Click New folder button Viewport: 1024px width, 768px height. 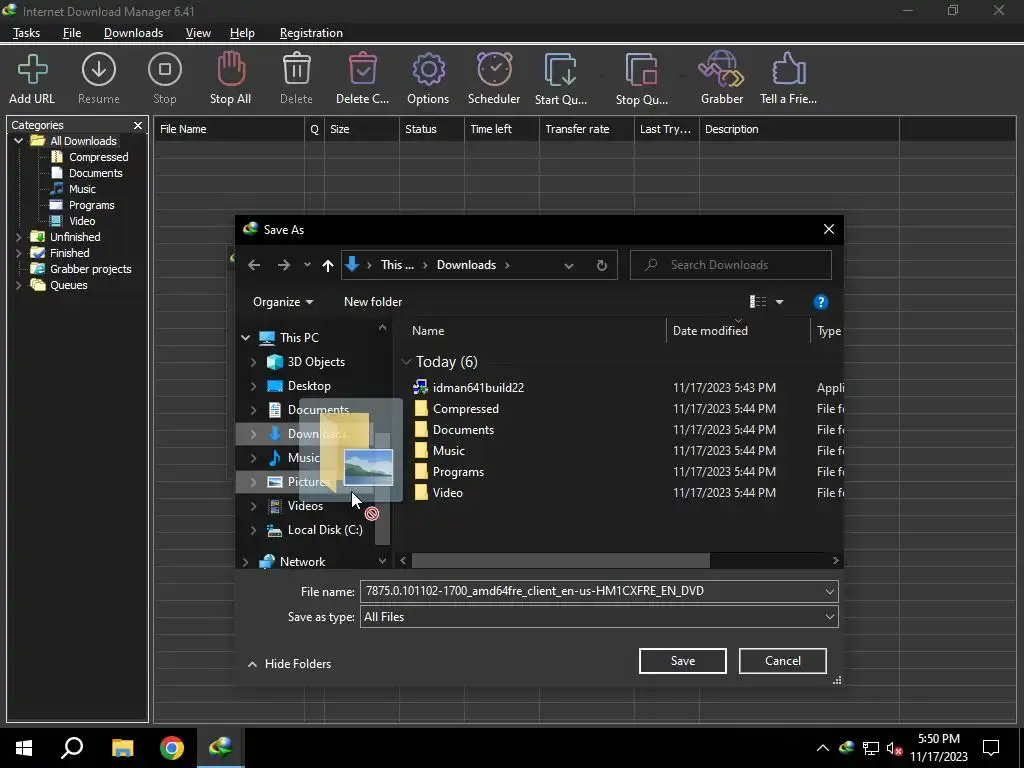373,302
